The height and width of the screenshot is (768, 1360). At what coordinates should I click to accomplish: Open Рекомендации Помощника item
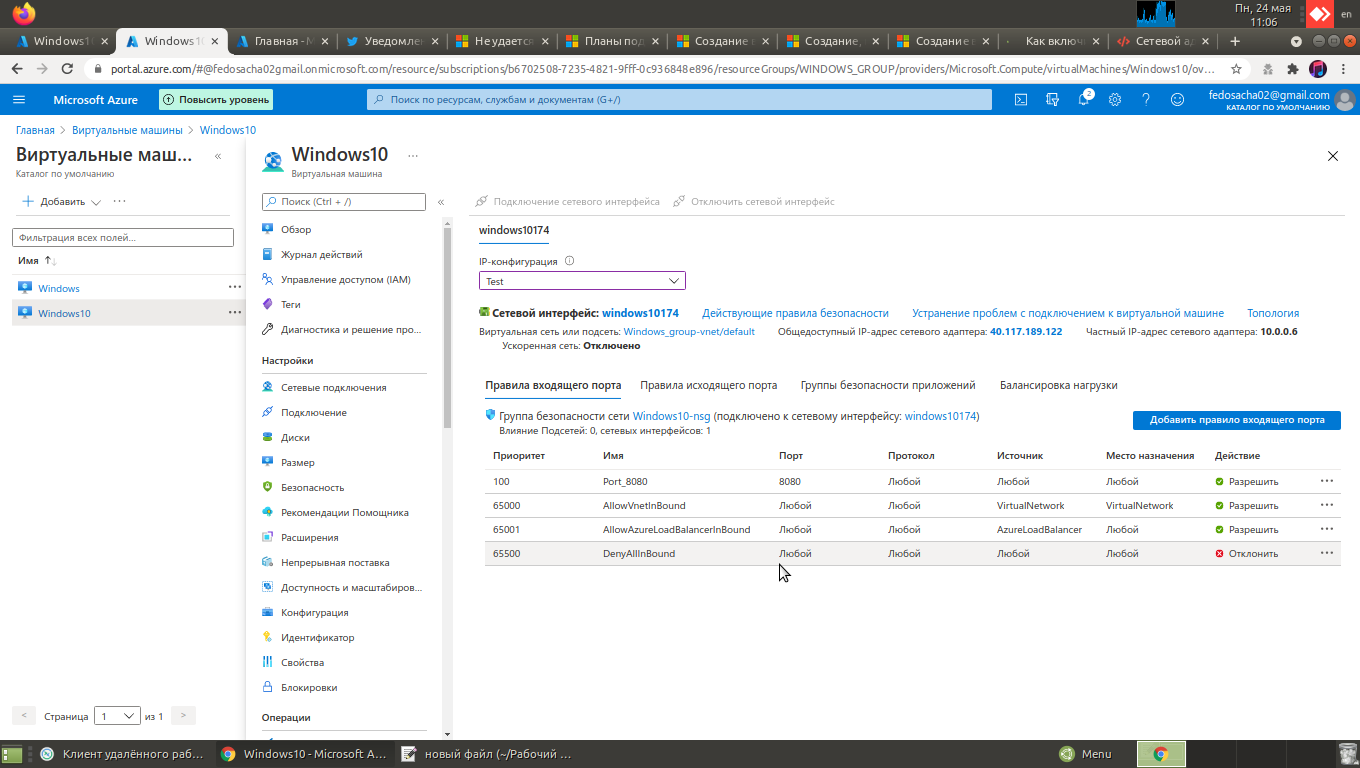point(343,513)
